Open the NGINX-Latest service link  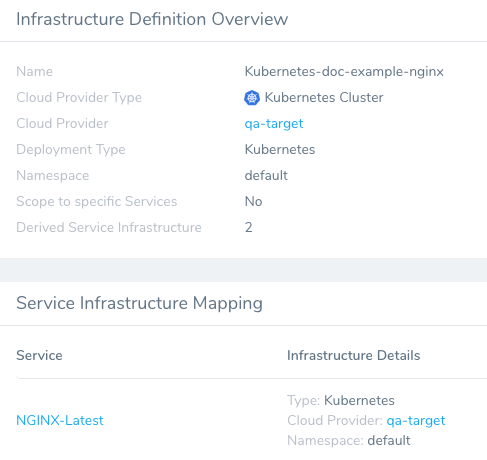coord(60,420)
